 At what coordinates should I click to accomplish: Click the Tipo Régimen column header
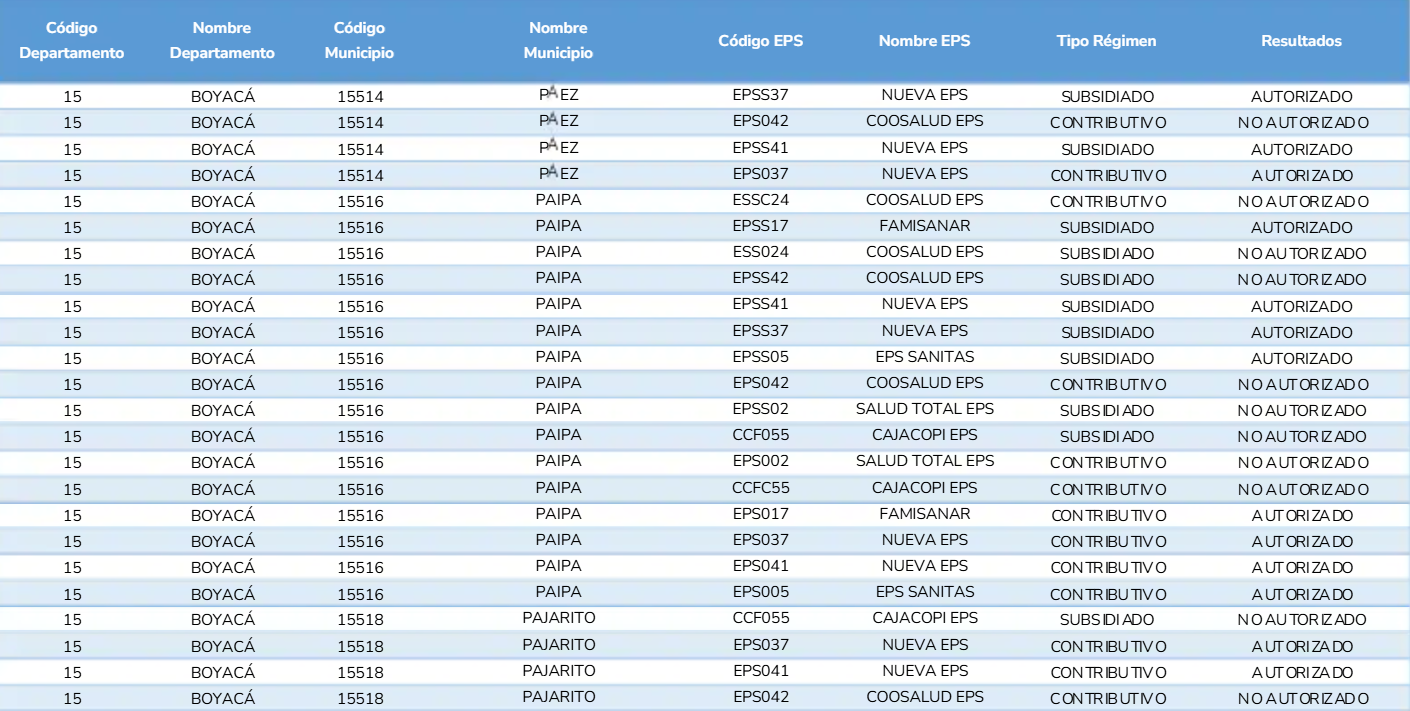[x=1106, y=41]
